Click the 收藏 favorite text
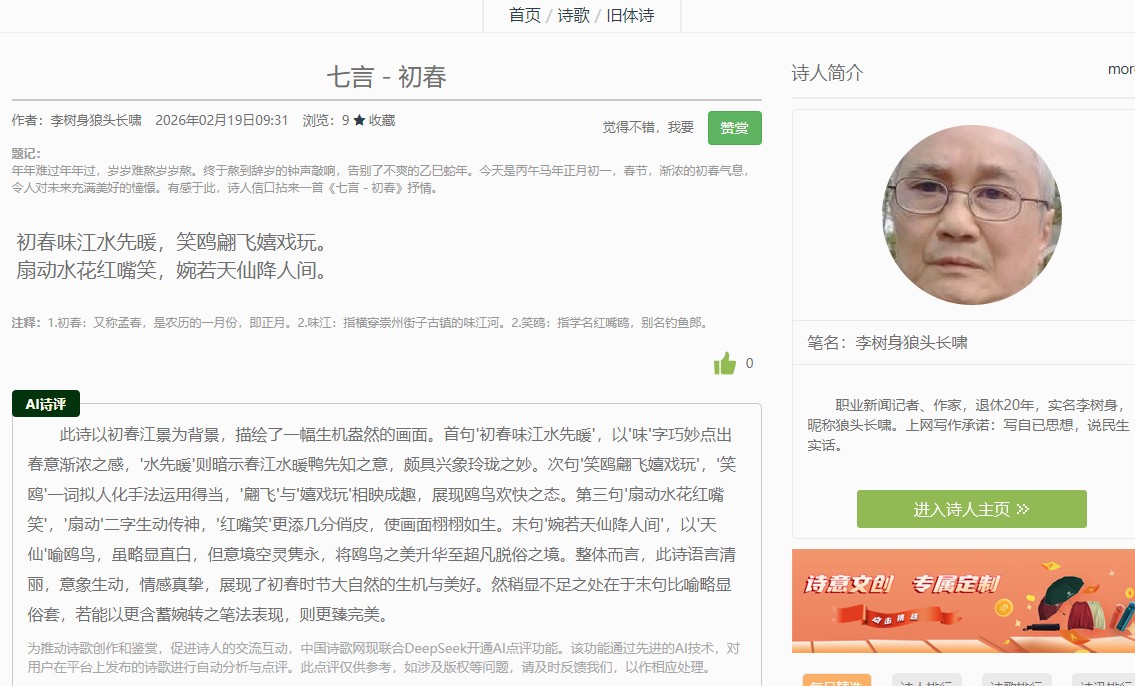 (x=382, y=120)
